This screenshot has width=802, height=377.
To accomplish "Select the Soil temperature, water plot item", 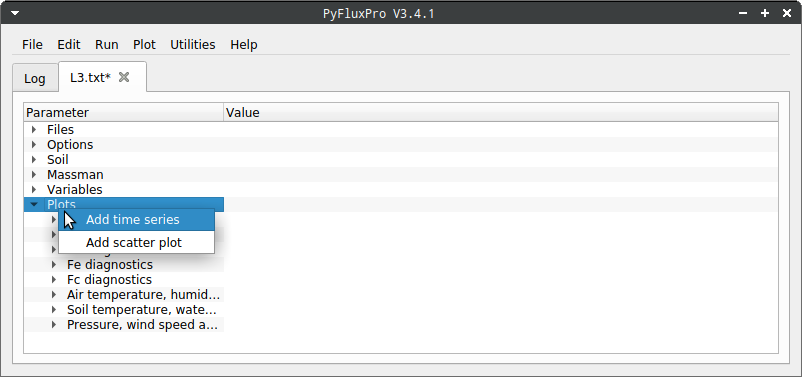I will point(142,310).
